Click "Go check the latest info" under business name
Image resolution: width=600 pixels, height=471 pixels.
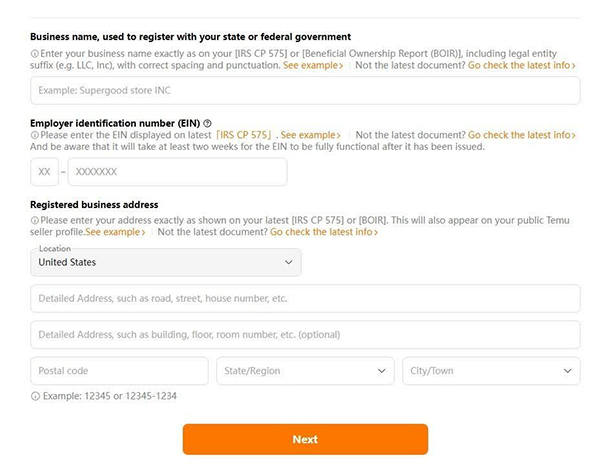click(x=522, y=65)
